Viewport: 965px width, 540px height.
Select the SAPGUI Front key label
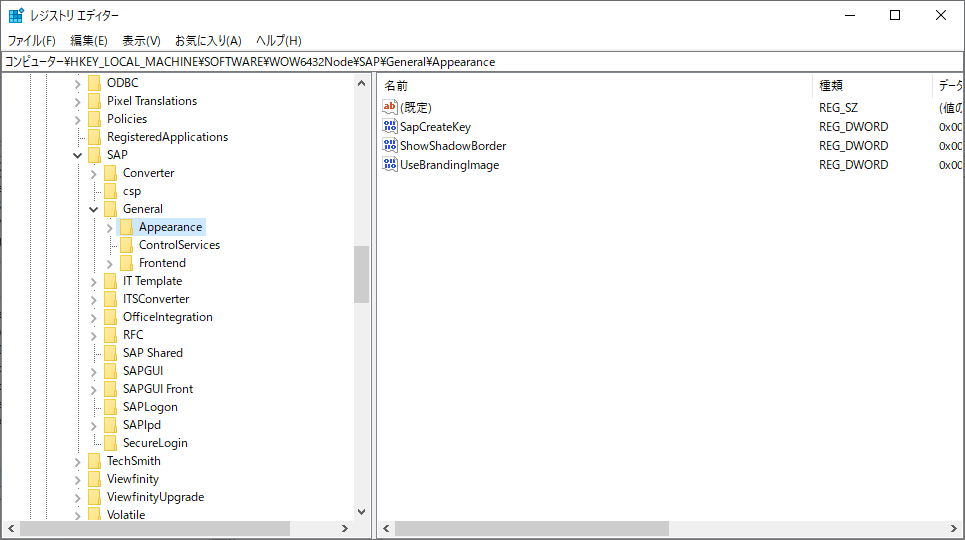158,389
